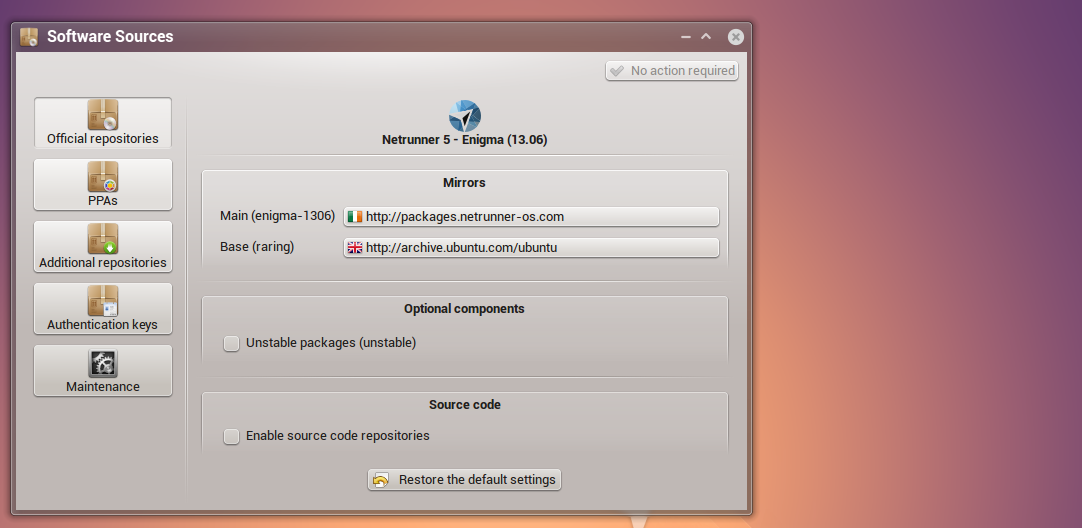This screenshot has width=1082, height=528.
Task: Open the Official repositories section
Action: tap(103, 122)
